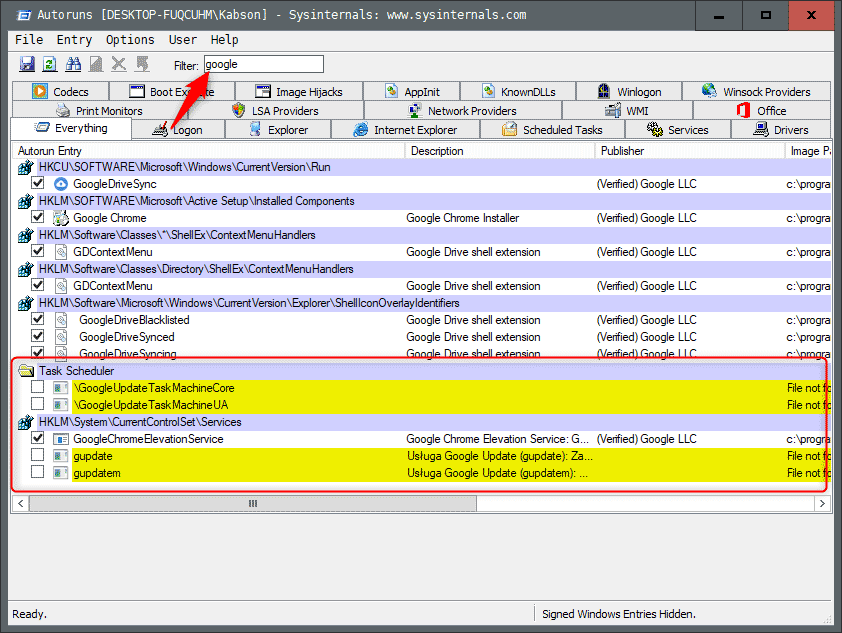
Task: Uncheck the GoogleDriveSynced entry
Action: 38,336
